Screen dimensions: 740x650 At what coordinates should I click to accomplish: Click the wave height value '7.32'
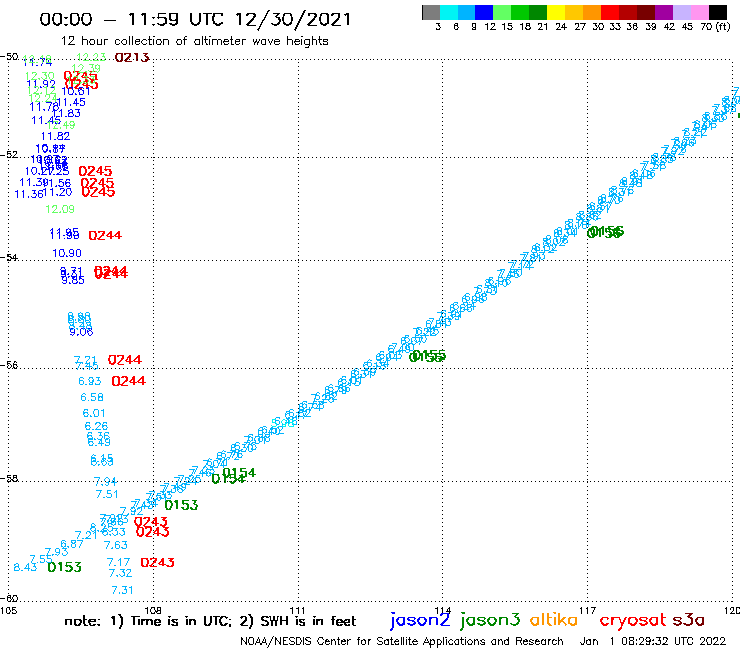click(x=120, y=573)
